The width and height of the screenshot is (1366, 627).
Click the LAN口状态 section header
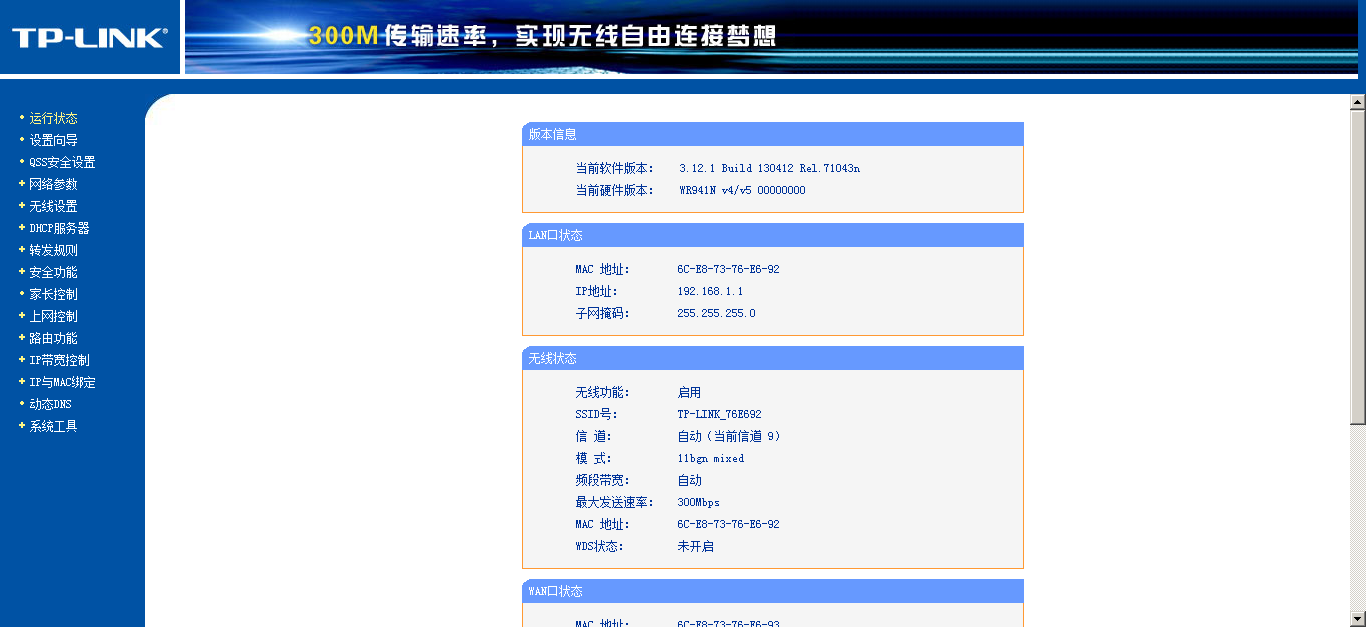coord(773,235)
